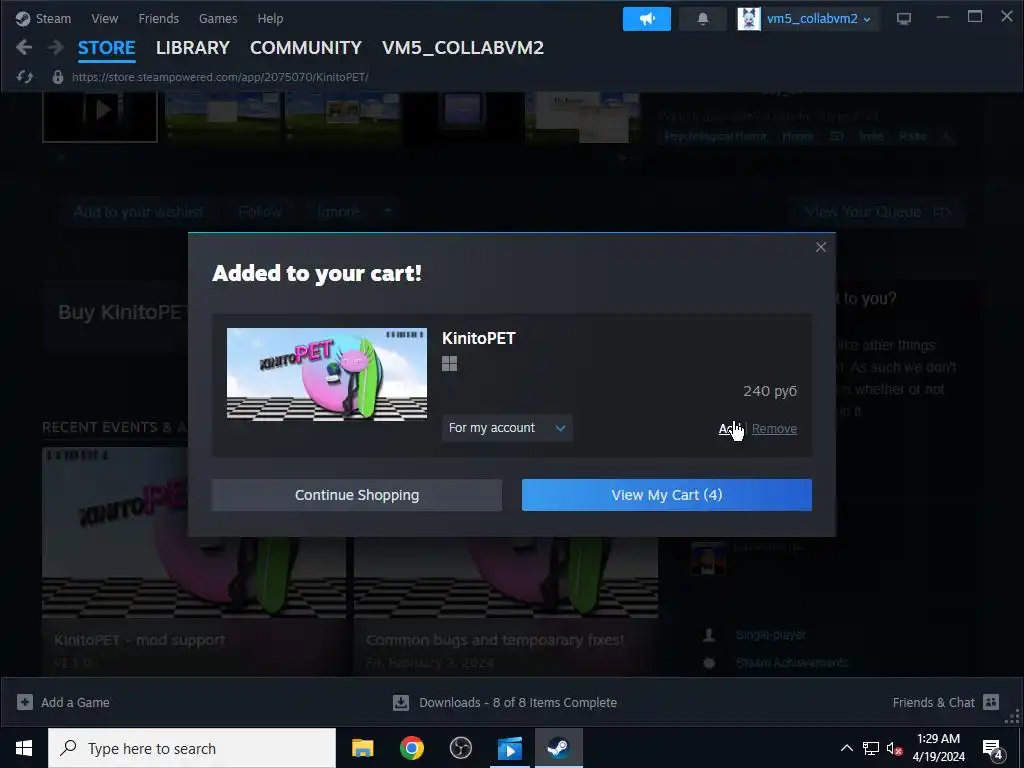Switch to the STORE tab
Viewport: 1024px width, 768px height.
106,48
